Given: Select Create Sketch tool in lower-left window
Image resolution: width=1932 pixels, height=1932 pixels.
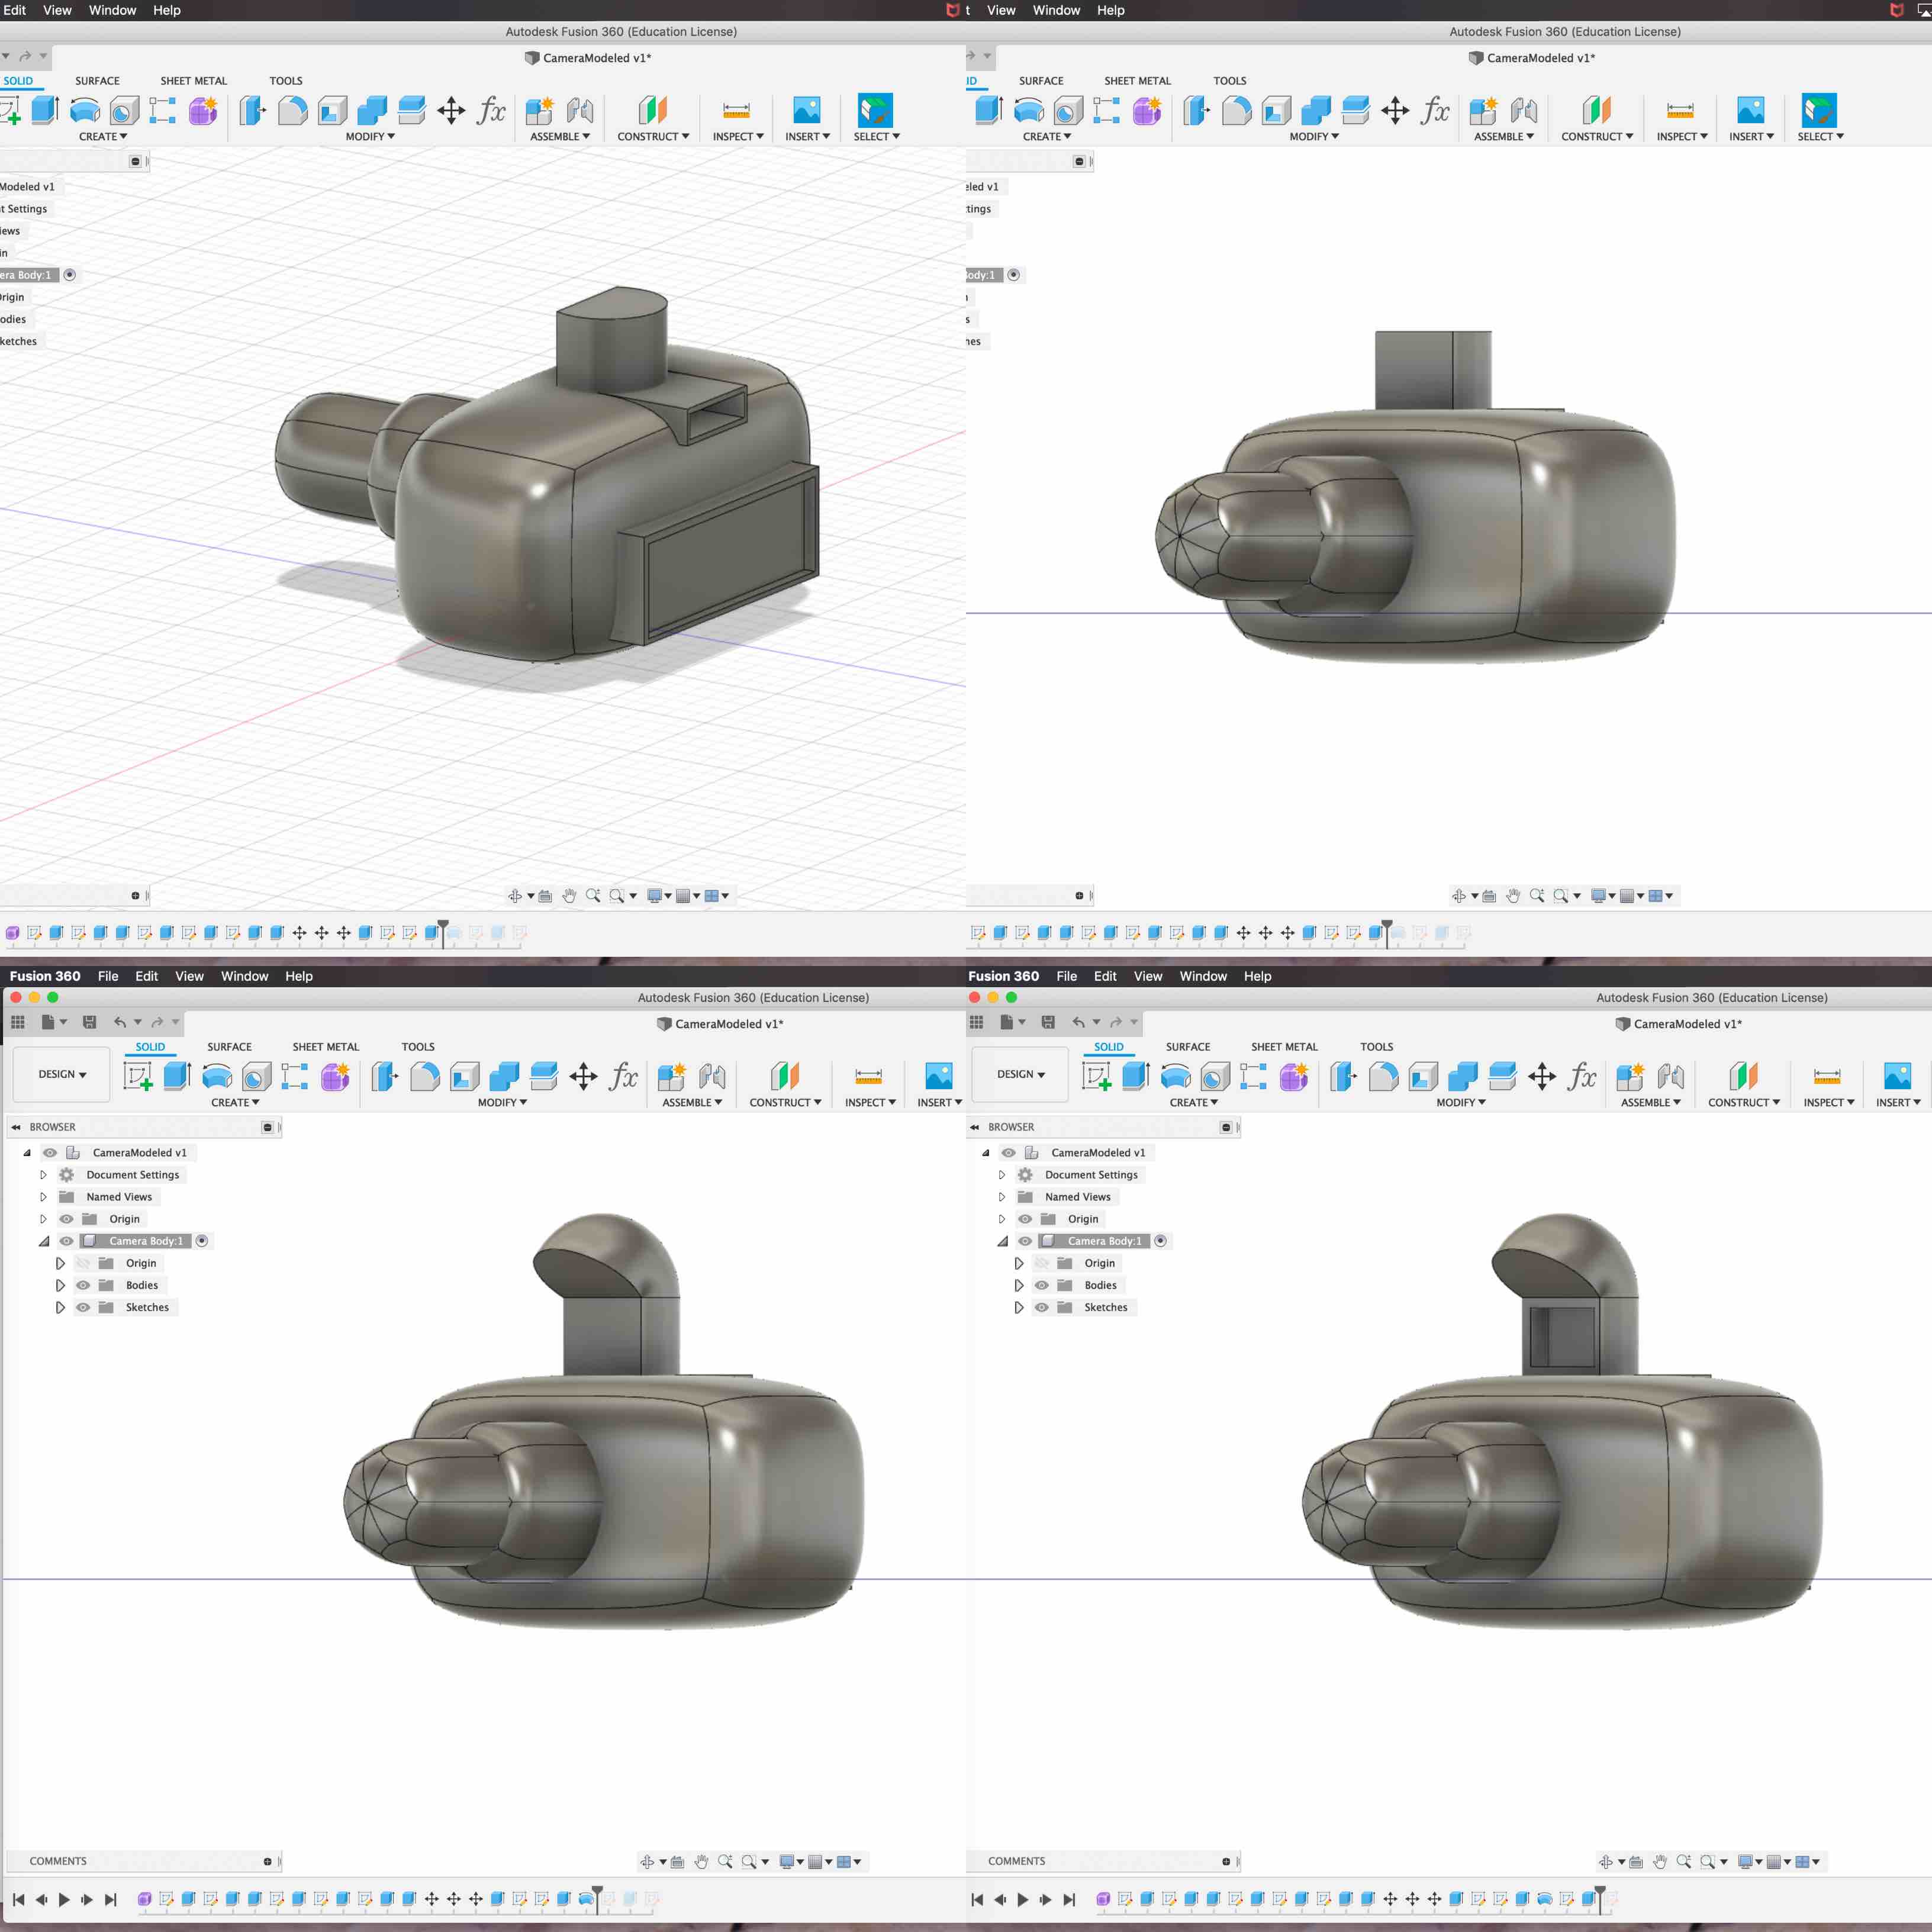Looking at the screenshot, I should coord(137,1076).
